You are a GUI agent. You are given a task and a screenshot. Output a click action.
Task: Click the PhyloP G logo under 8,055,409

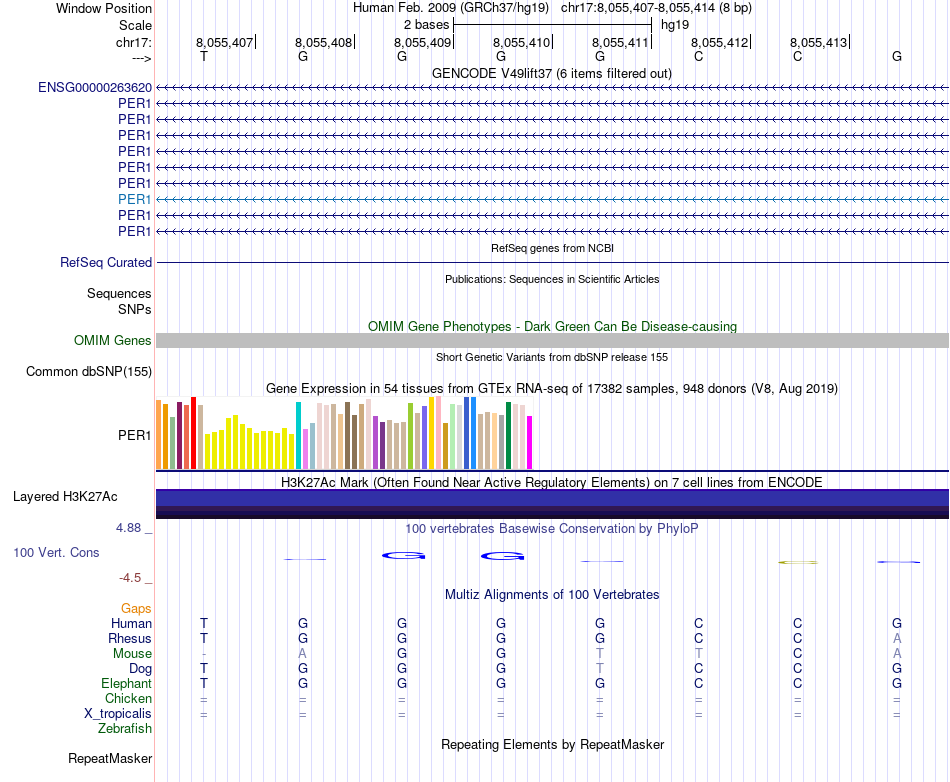point(403,555)
